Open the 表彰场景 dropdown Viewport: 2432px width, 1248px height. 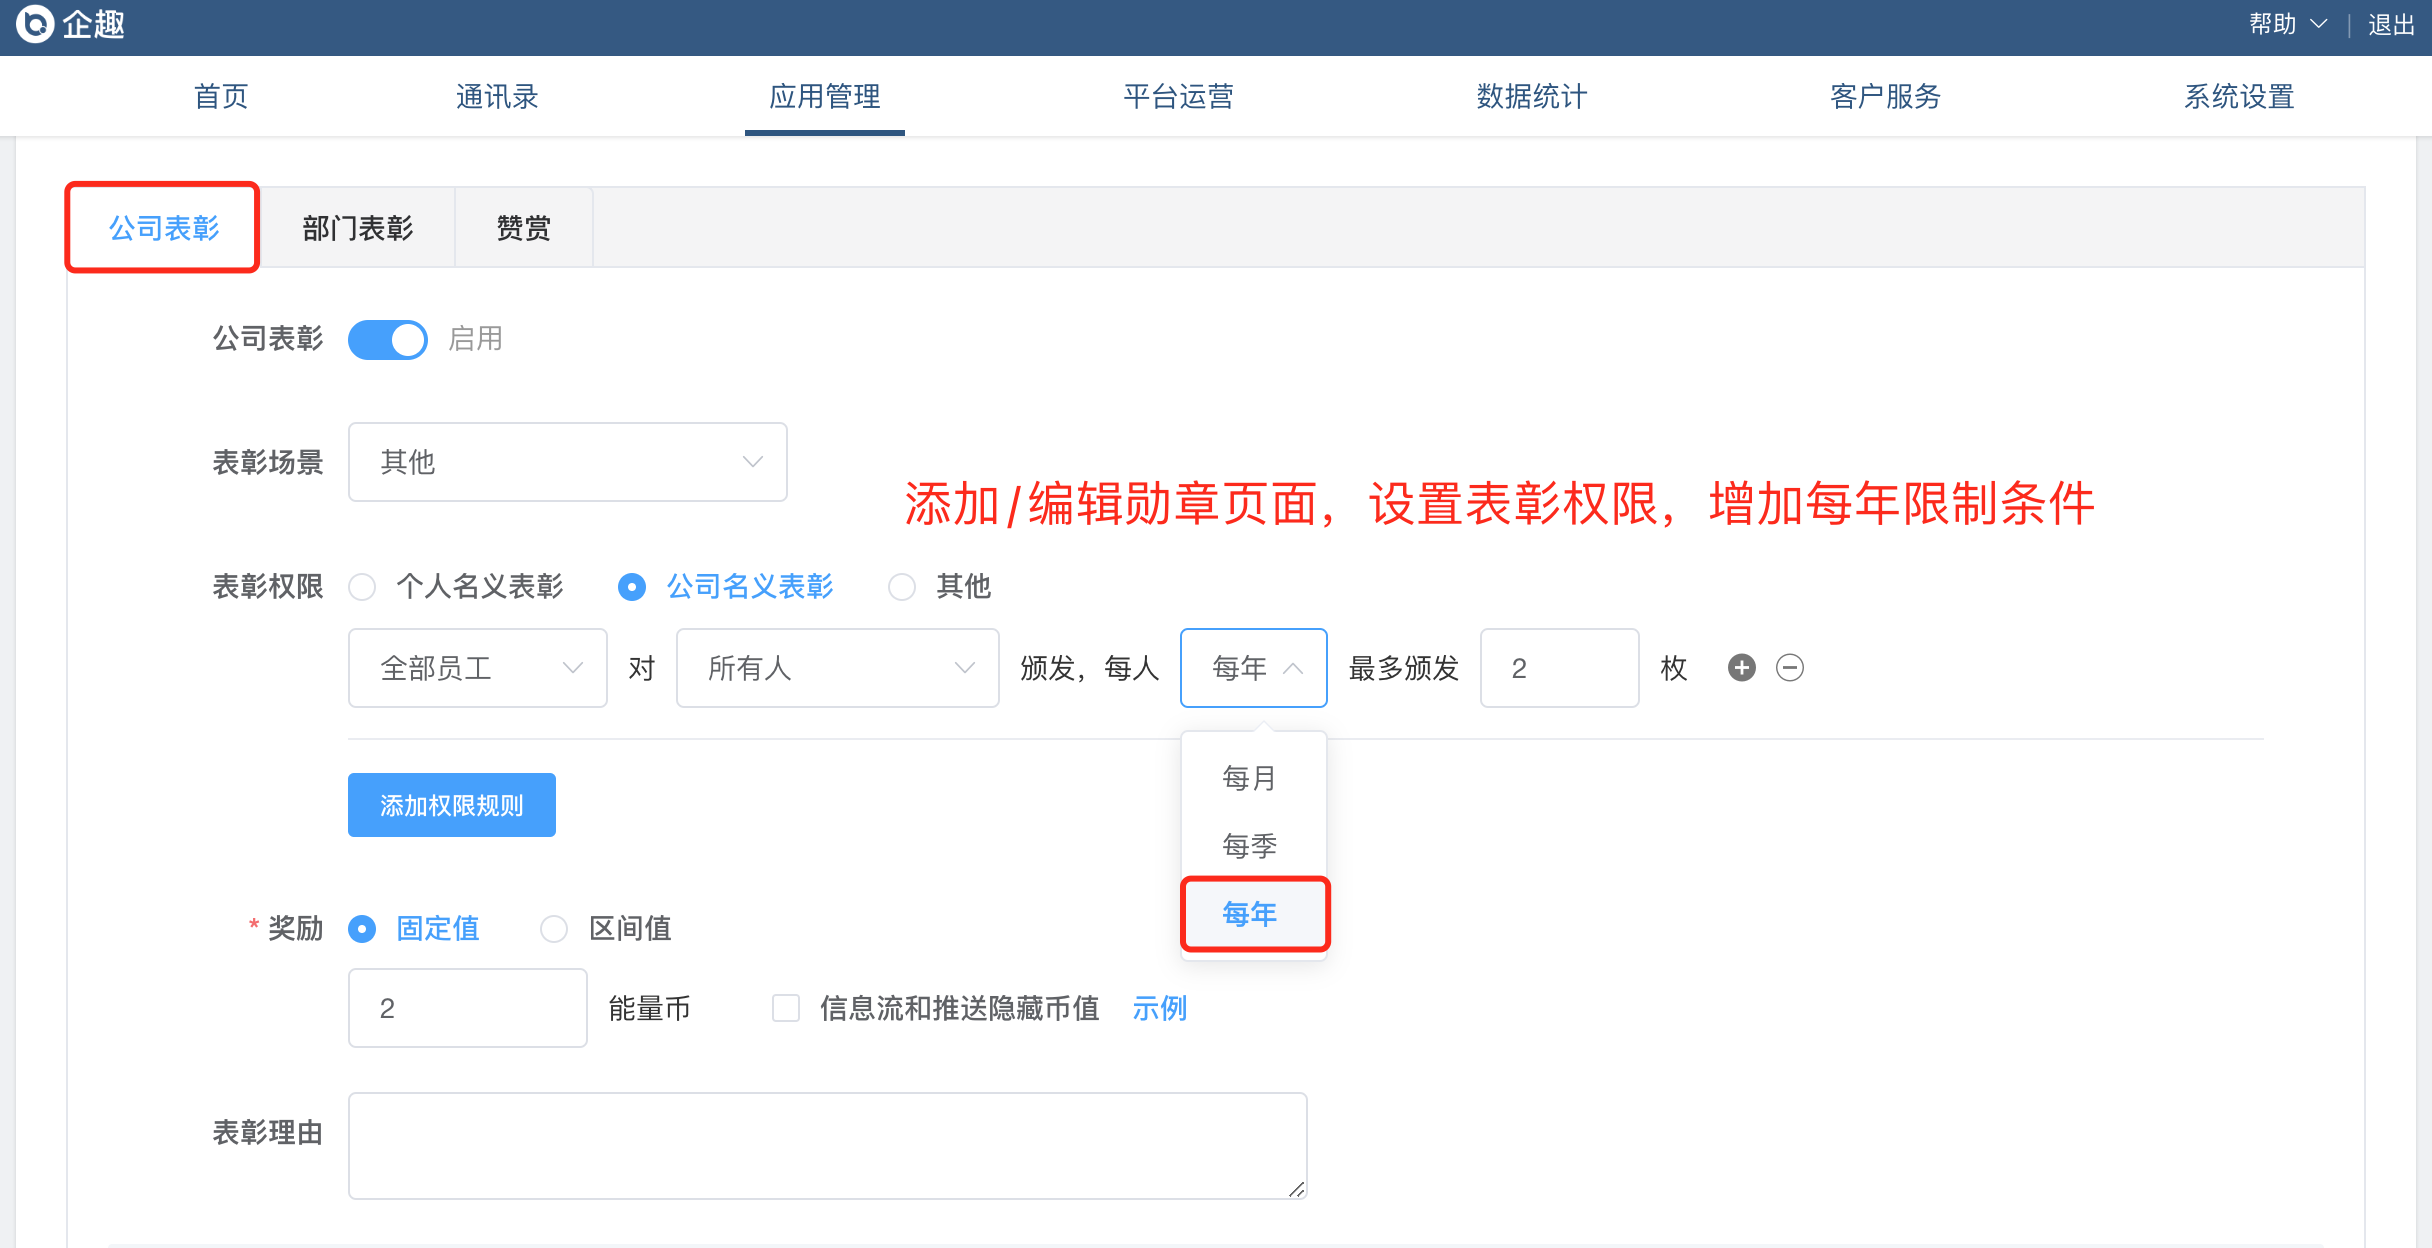567,462
